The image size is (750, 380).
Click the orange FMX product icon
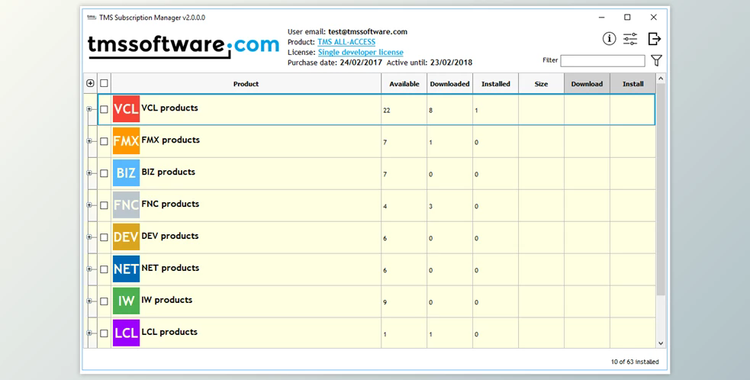coord(126,141)
